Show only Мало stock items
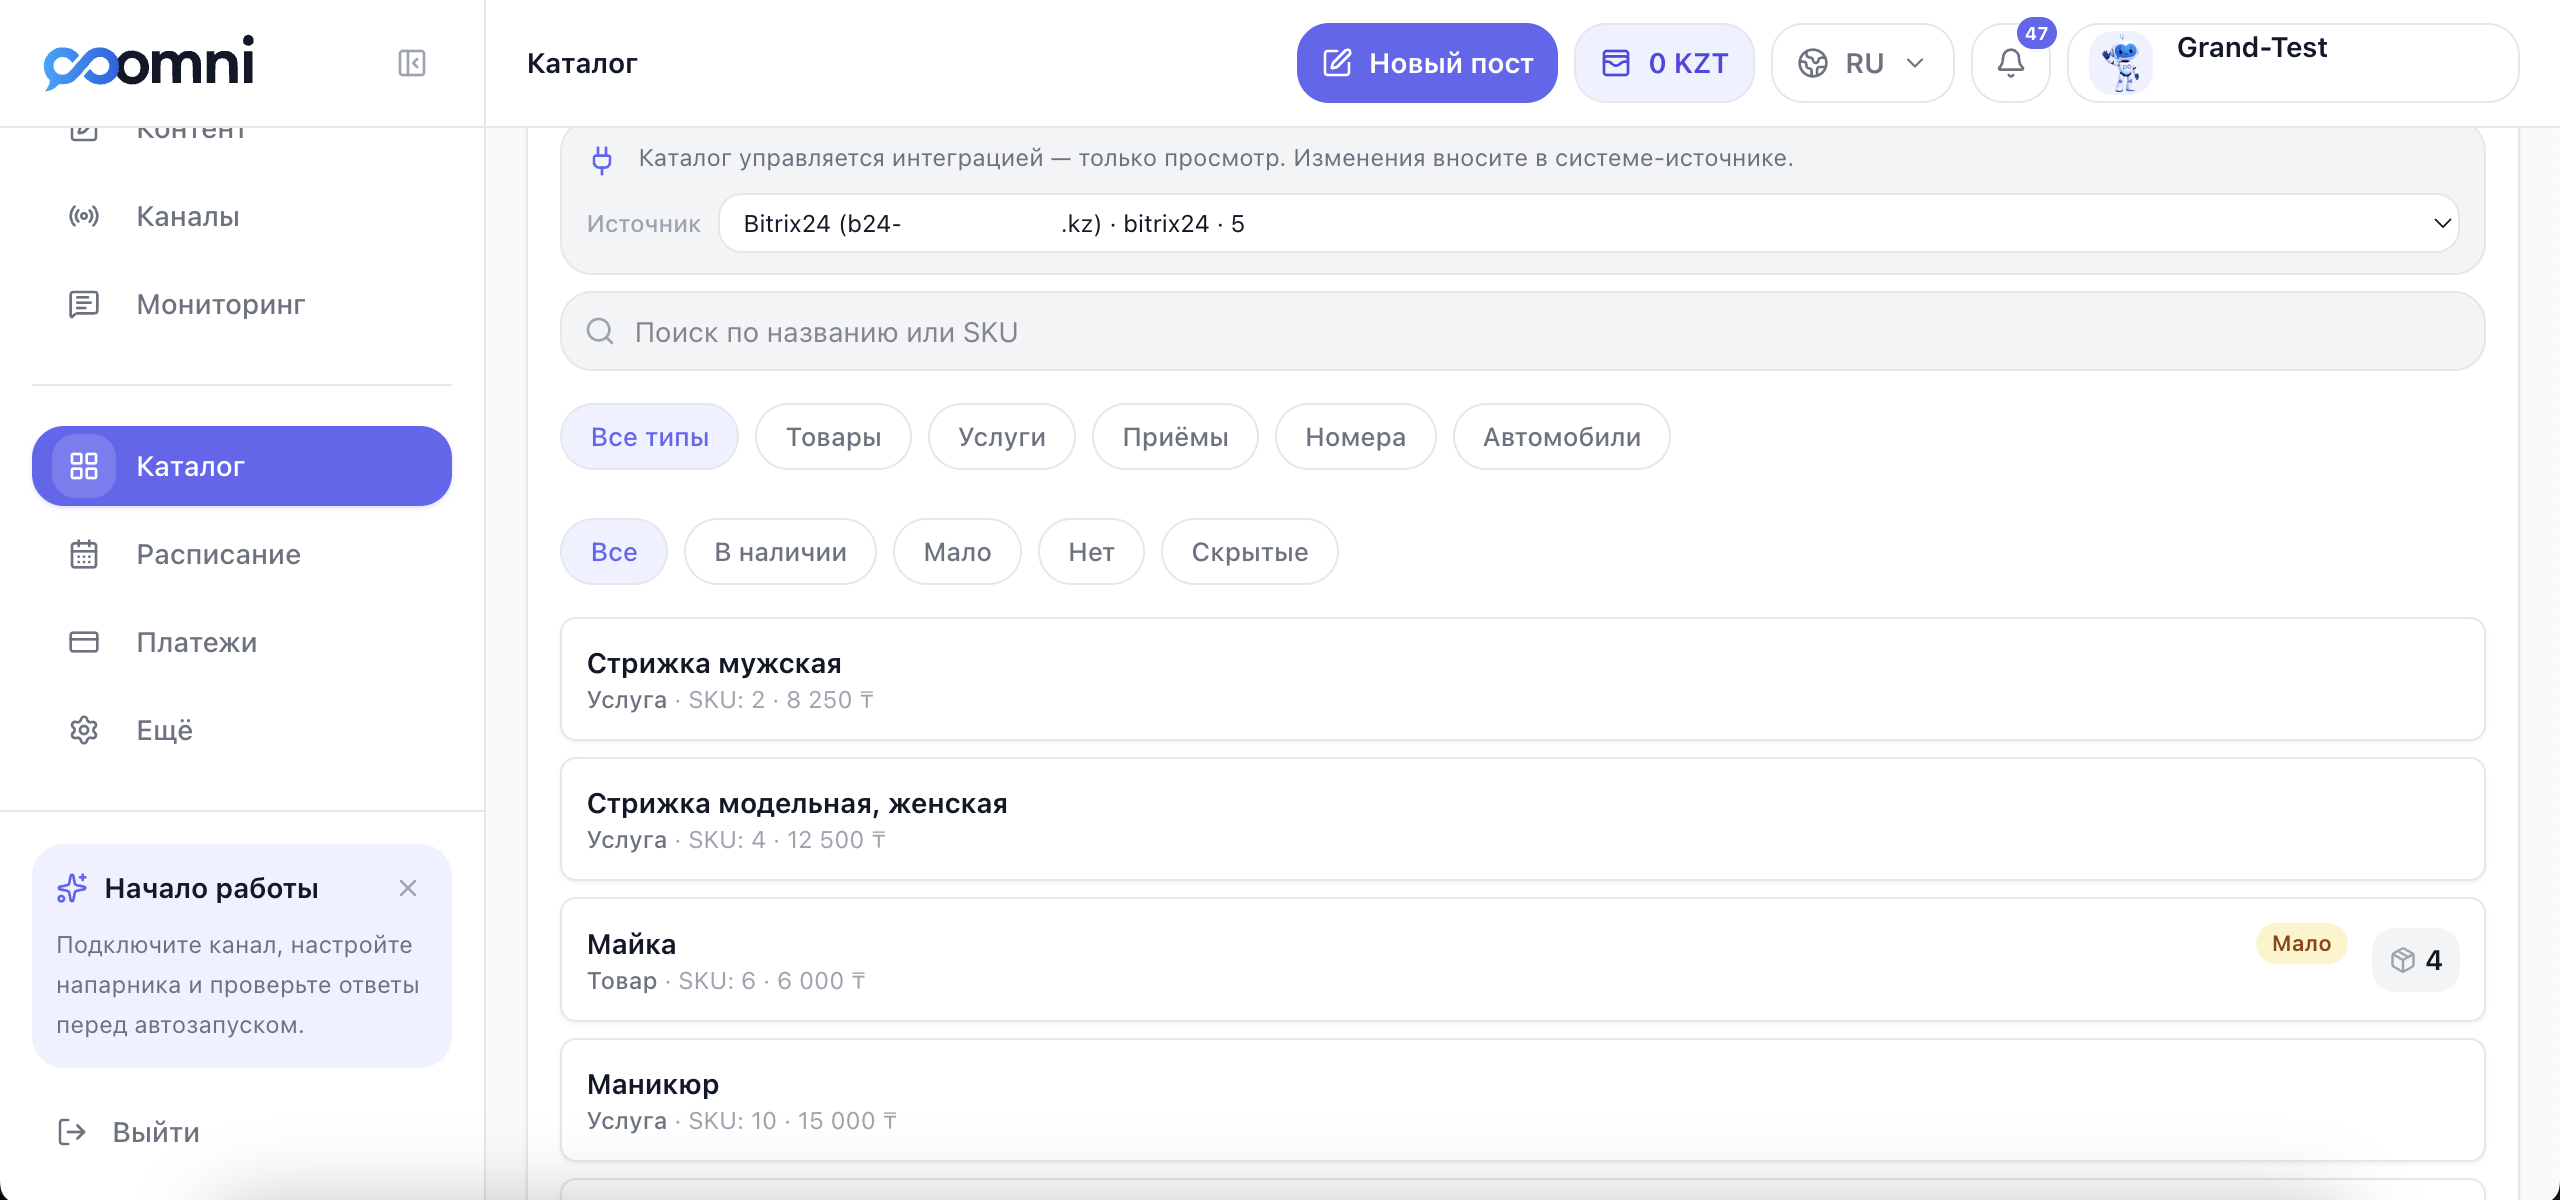 (958, 552)
